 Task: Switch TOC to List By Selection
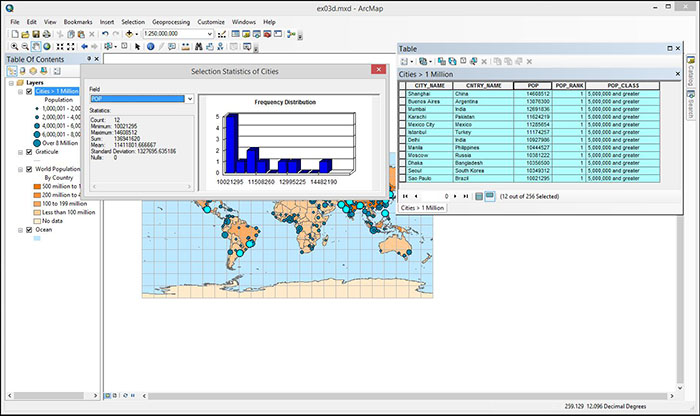[x=44, y=71]
